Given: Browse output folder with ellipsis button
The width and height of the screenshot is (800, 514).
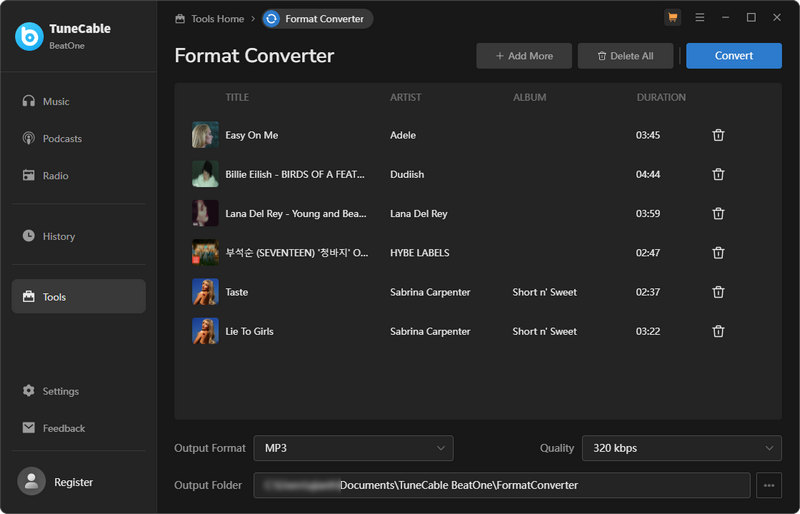Looking at the screenshot, I should tap(769, 485).
